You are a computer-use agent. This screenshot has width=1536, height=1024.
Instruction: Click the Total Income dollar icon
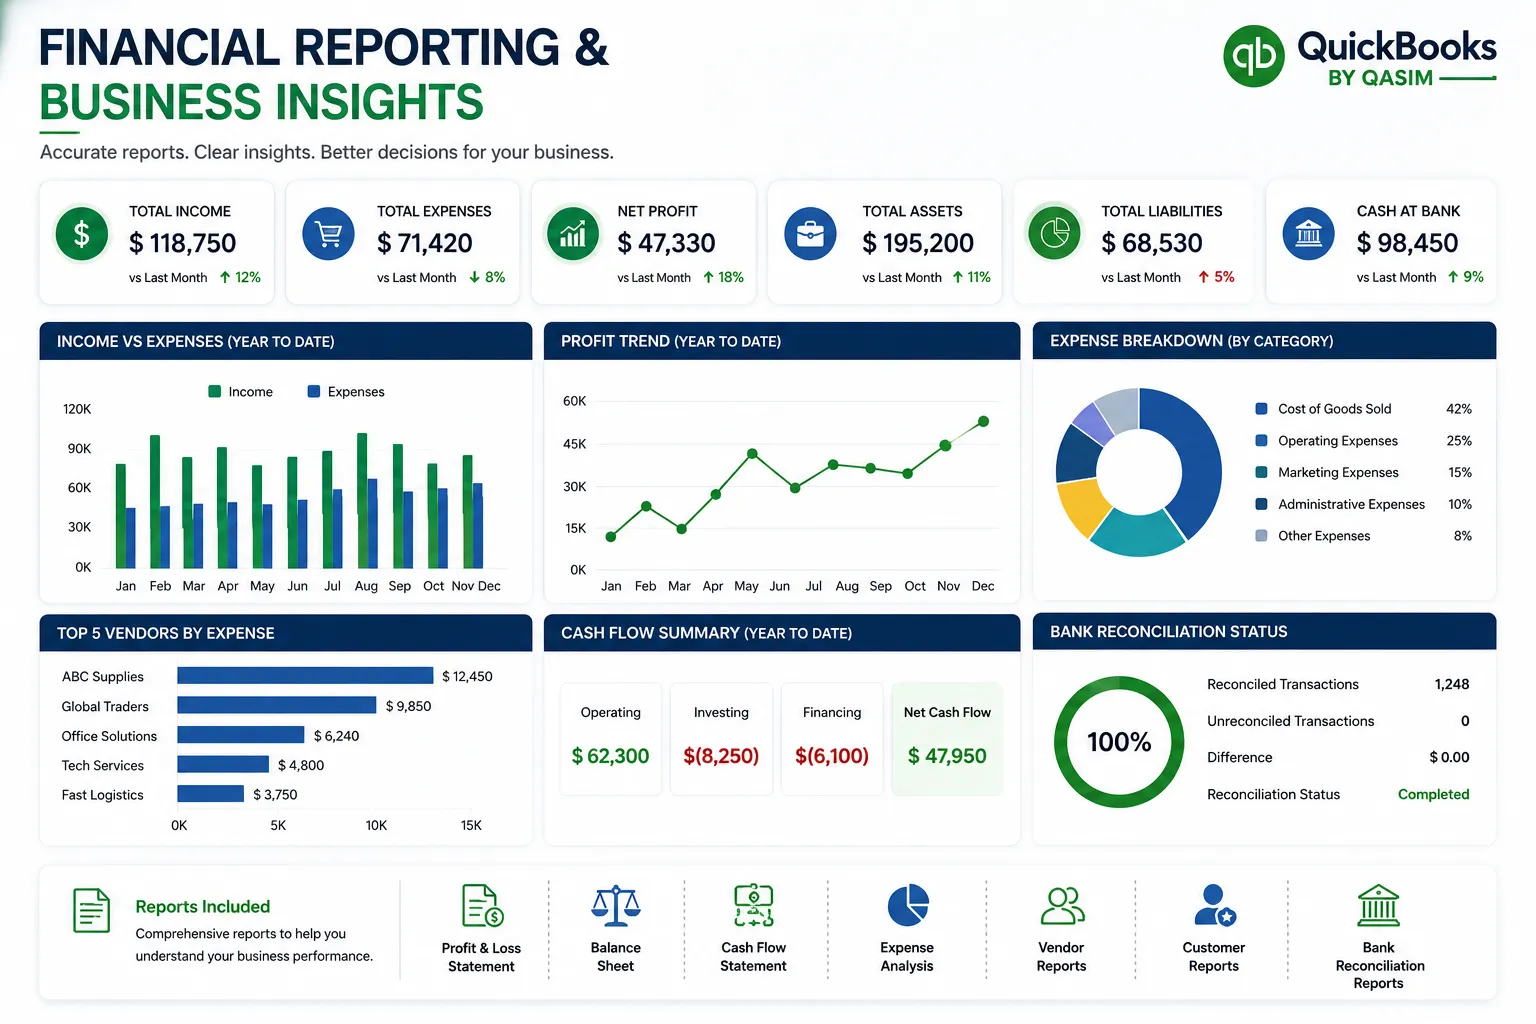point(82,234)
